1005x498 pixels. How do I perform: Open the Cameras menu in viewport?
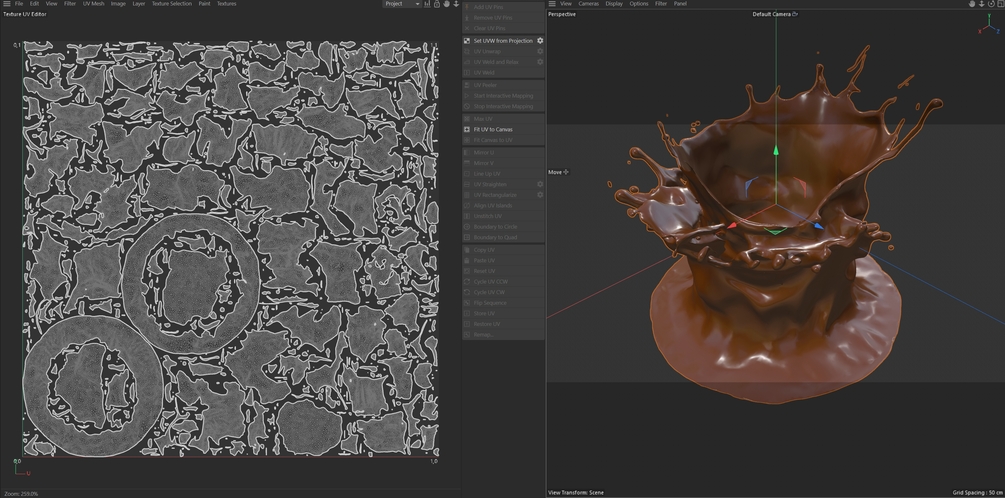[588, 4]
